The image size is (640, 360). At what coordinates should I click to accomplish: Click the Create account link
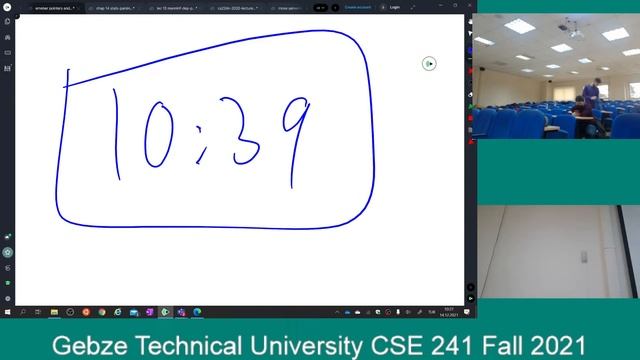(358, 7)
